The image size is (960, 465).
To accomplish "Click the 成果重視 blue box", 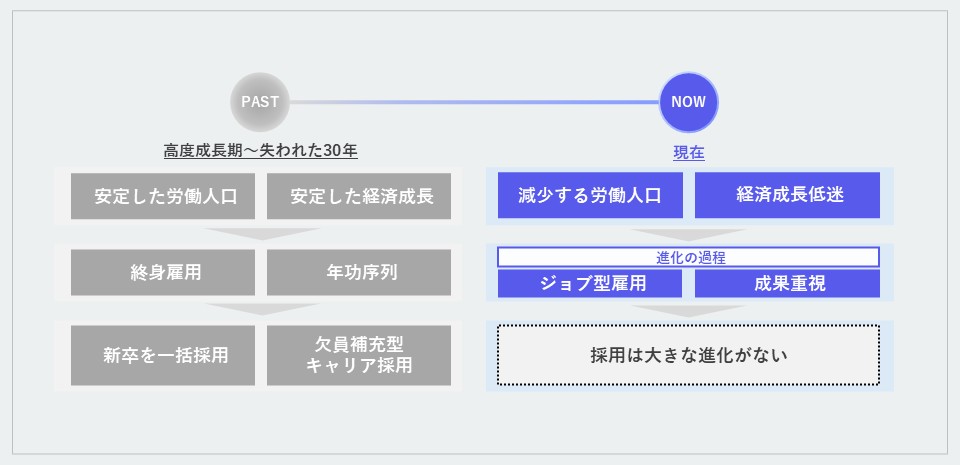I will coord(787,283).
